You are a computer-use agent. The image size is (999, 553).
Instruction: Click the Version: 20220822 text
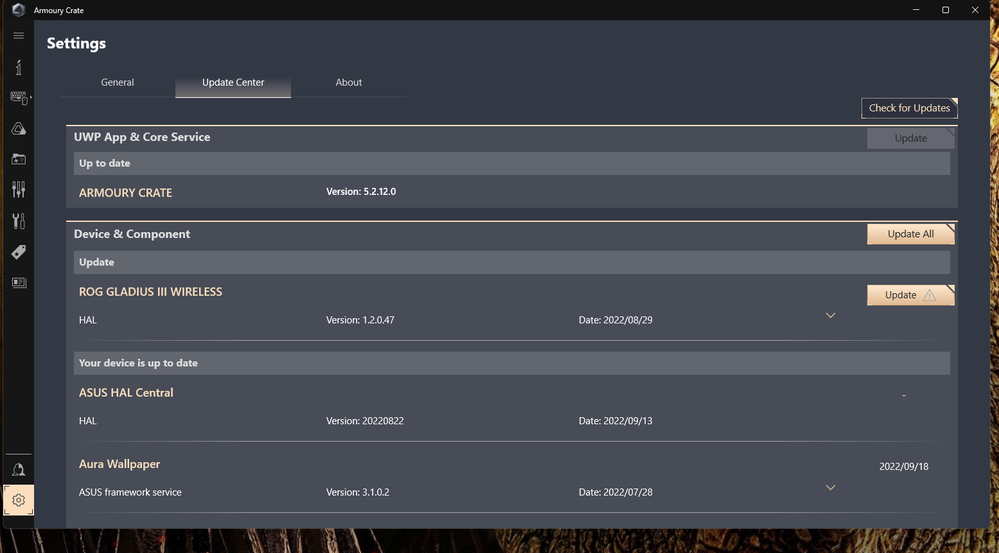tap(365, 421)
